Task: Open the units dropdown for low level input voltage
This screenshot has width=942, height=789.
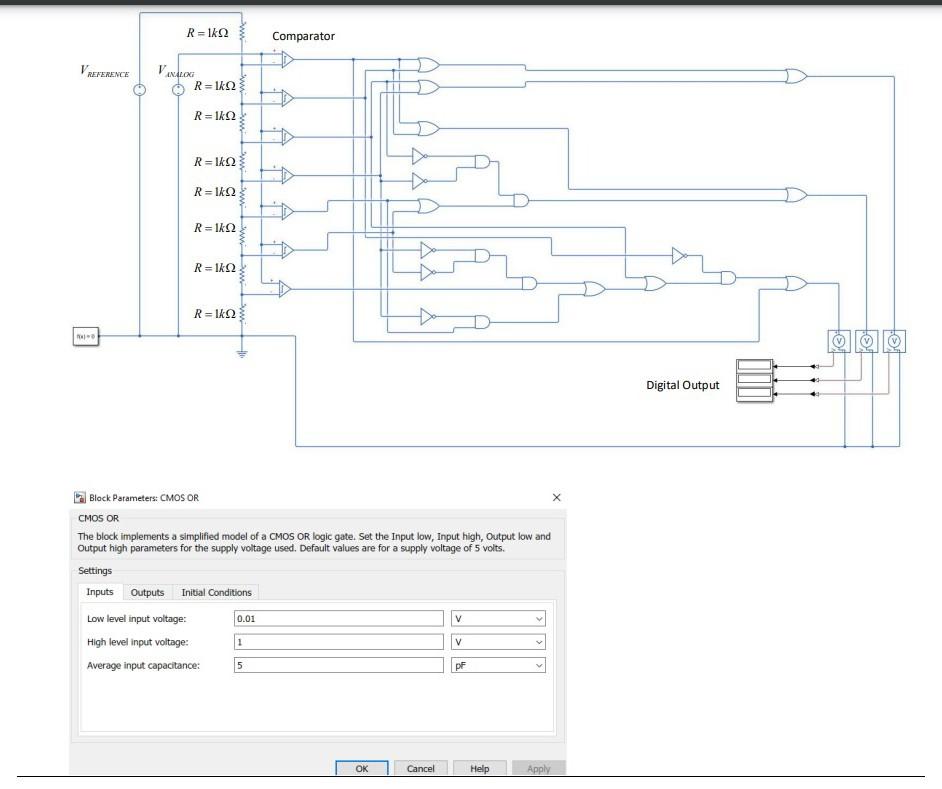Action: [x=536, y=616]
